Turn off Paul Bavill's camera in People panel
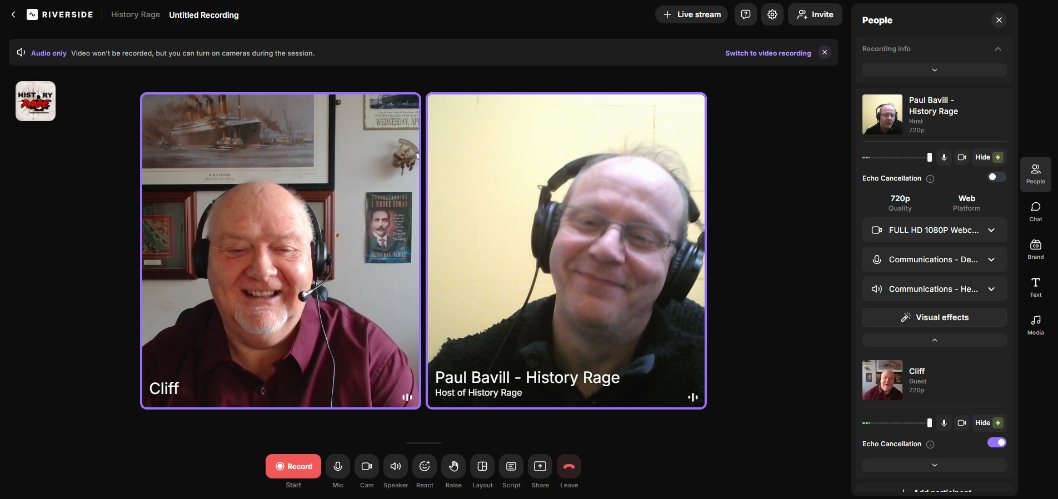The image size is (1058, 499). click(962, 157)
